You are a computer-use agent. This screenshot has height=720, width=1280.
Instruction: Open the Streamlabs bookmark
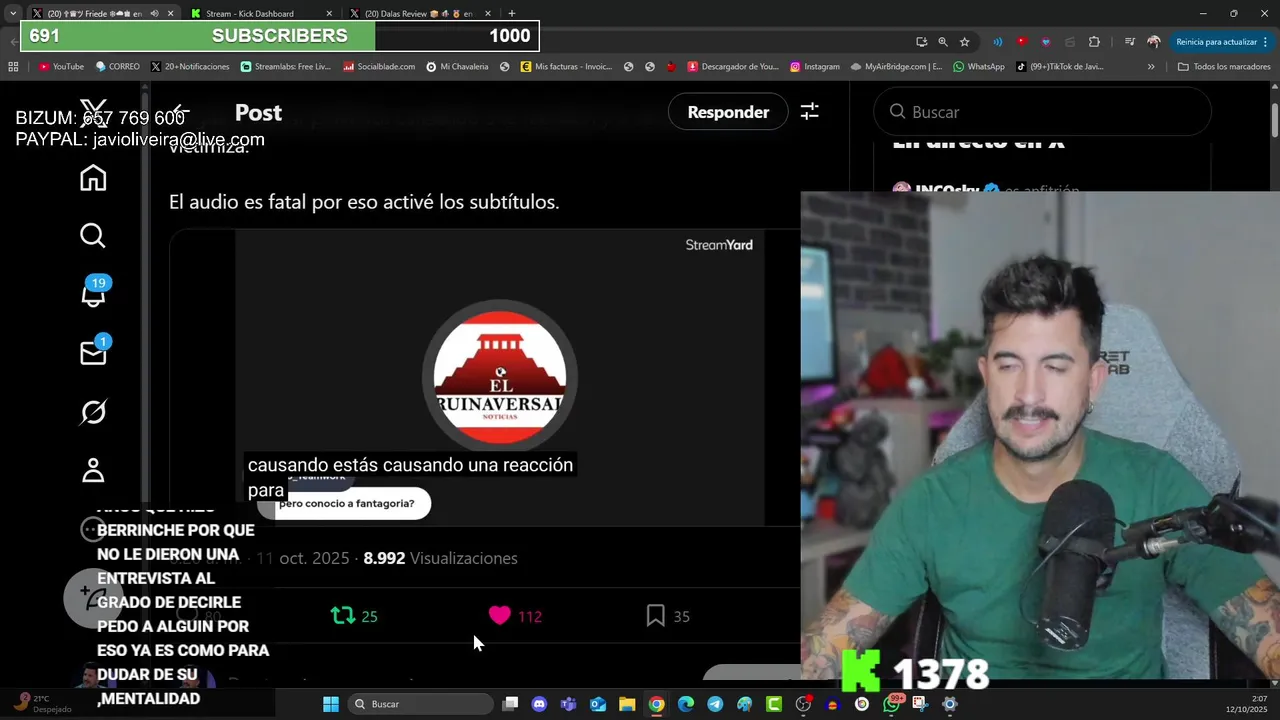(285, 67)
